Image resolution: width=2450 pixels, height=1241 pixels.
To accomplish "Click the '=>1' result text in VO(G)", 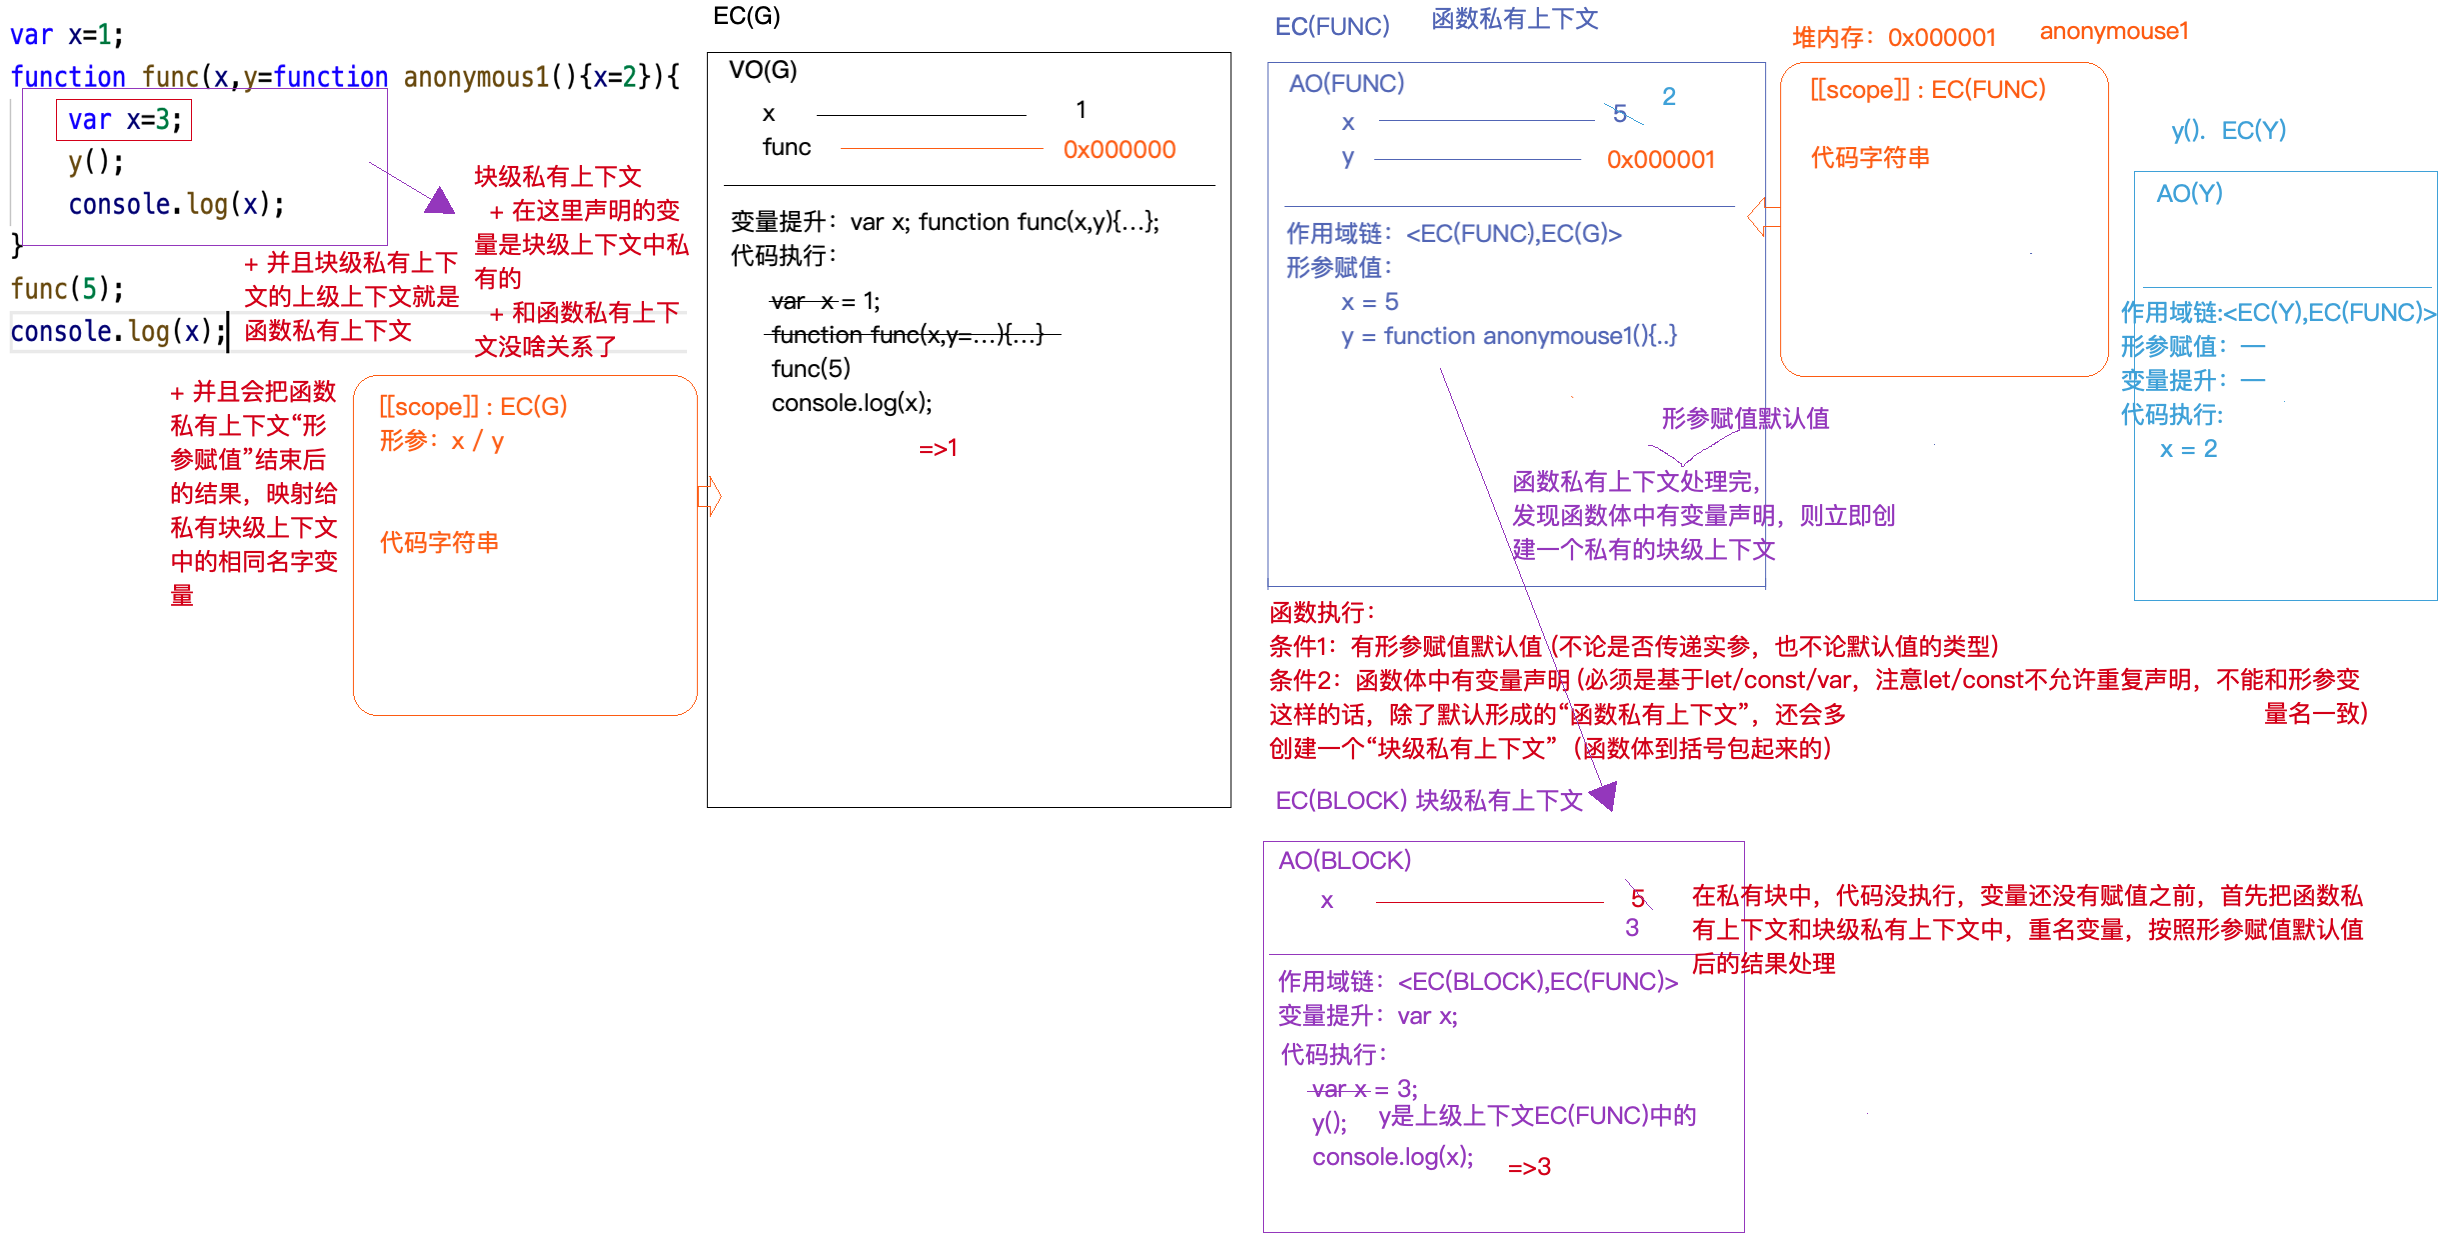I will [938, 448].
